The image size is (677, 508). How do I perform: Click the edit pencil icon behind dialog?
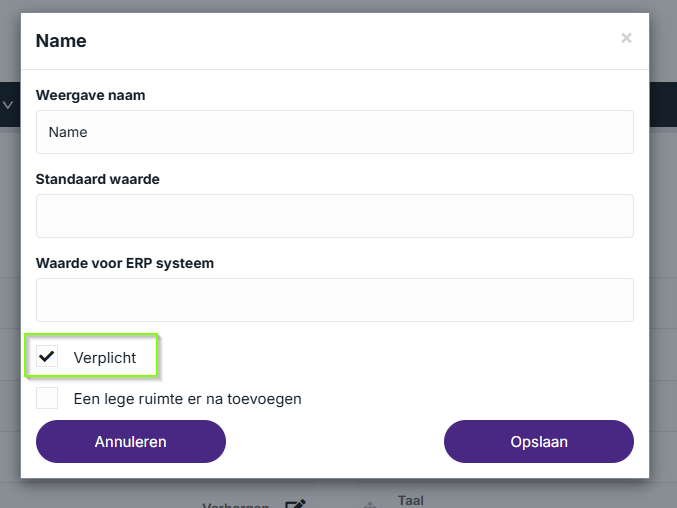click(x=295, y=504)
